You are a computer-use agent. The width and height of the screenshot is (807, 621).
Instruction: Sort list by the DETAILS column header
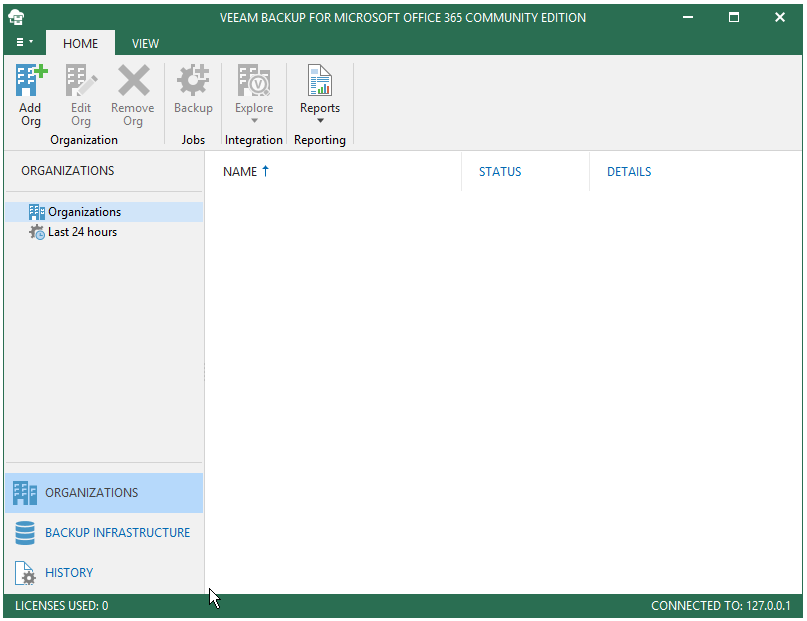click(x=629, y=172)
